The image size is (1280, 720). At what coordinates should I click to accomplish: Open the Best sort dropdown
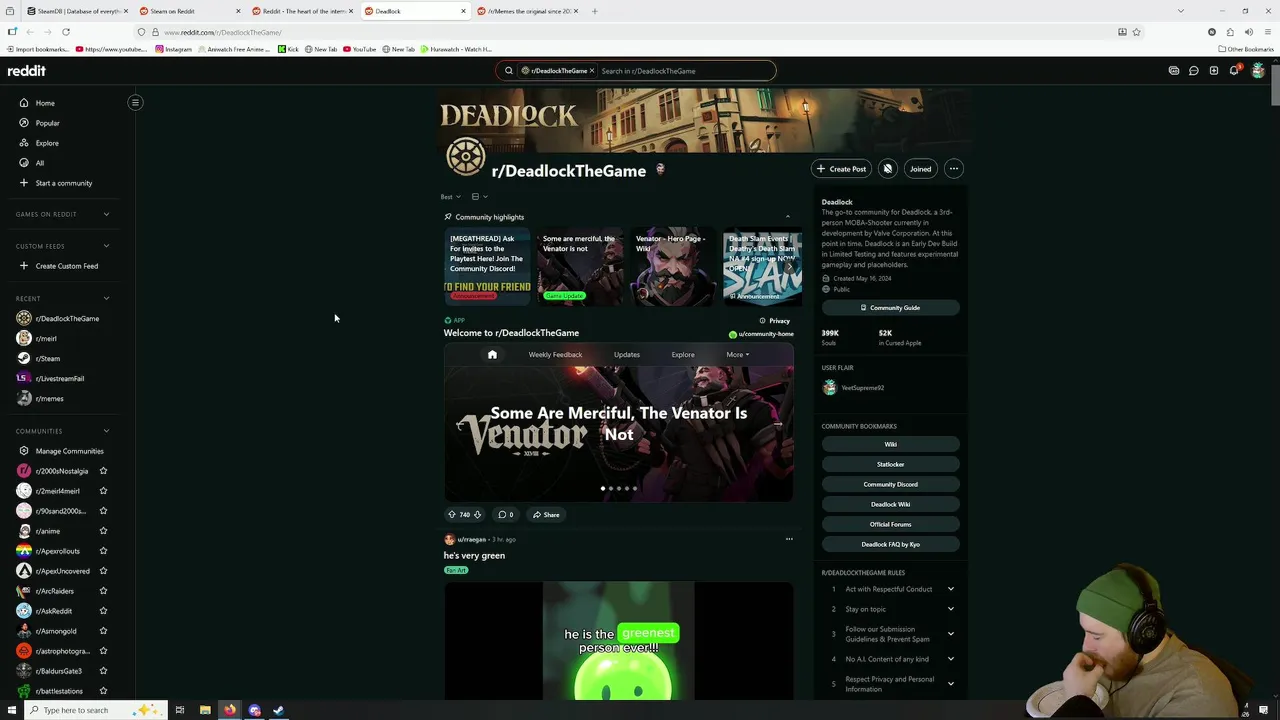pos(451,197)
